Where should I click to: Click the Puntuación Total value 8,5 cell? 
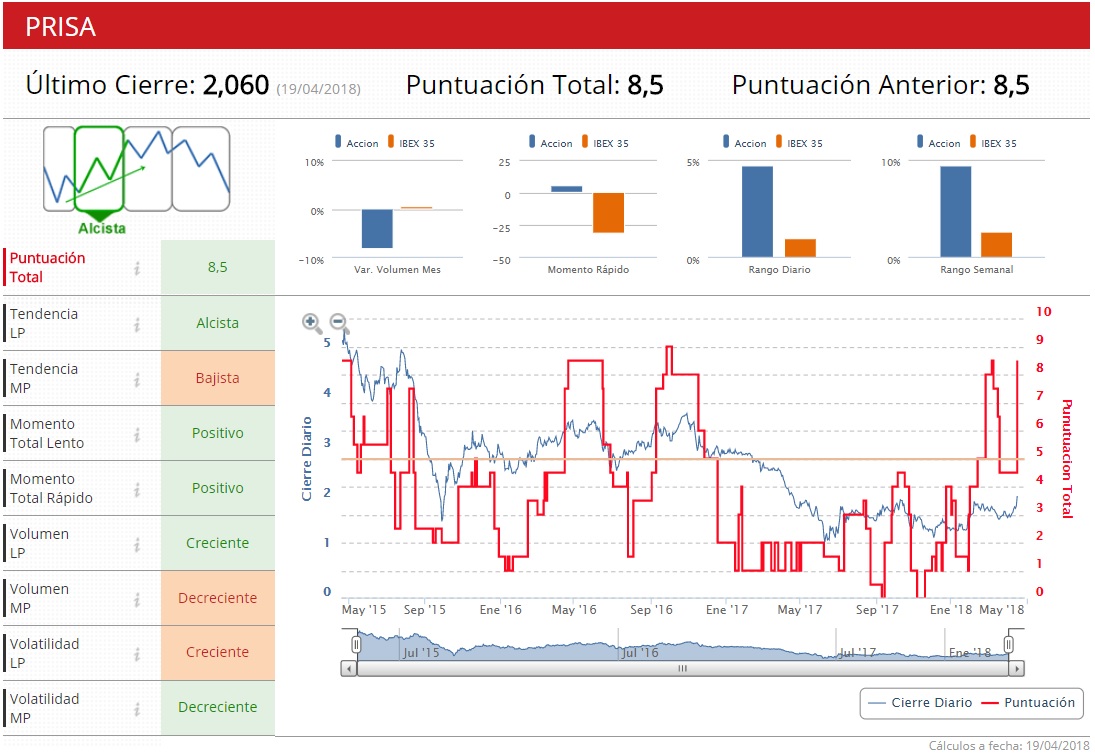(218, 267)
